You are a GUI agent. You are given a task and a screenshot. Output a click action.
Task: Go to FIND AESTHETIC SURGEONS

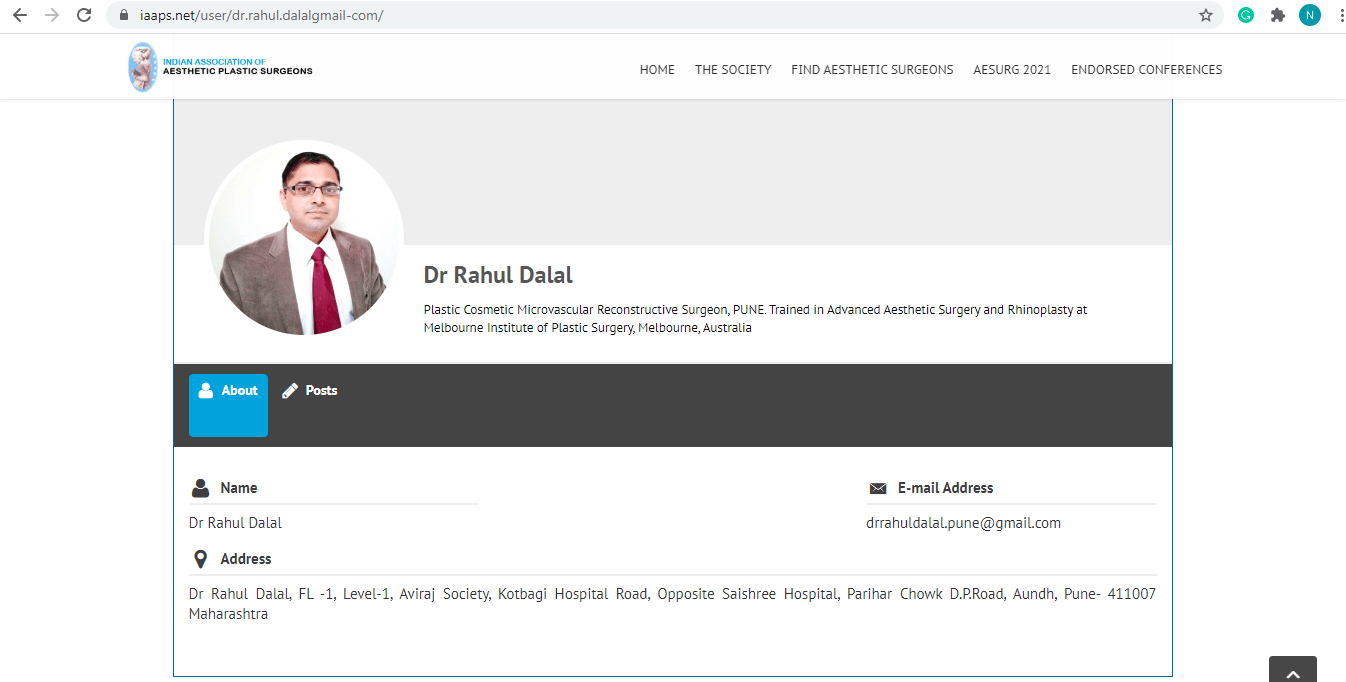(x=872, y=70)
